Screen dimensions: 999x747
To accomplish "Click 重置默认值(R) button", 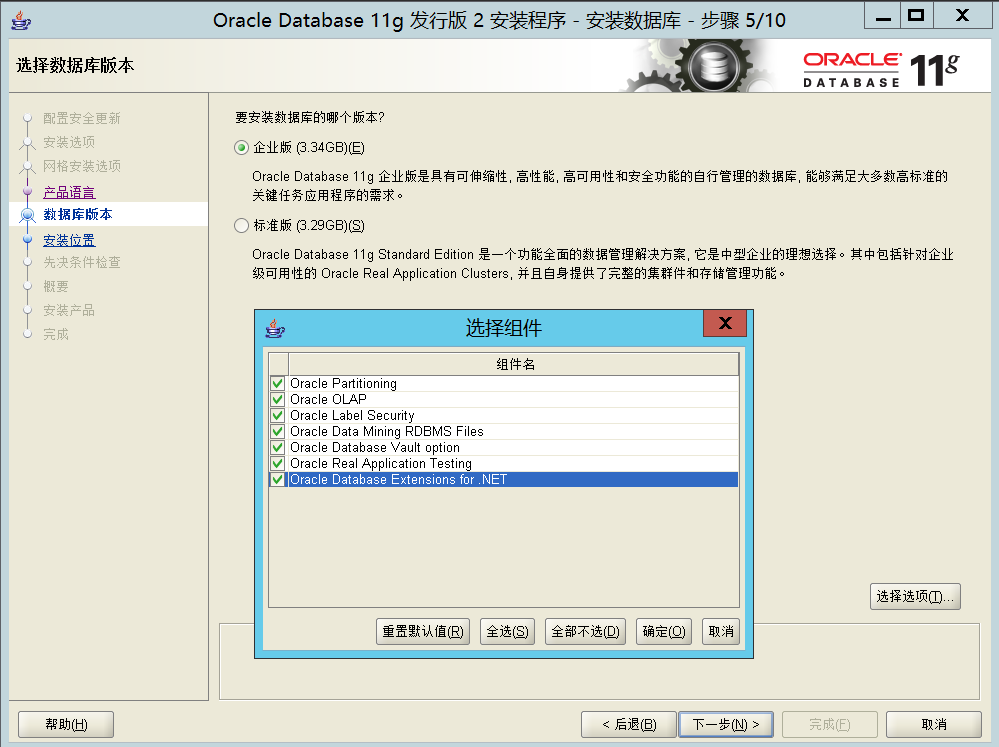I will pos(423,632).
